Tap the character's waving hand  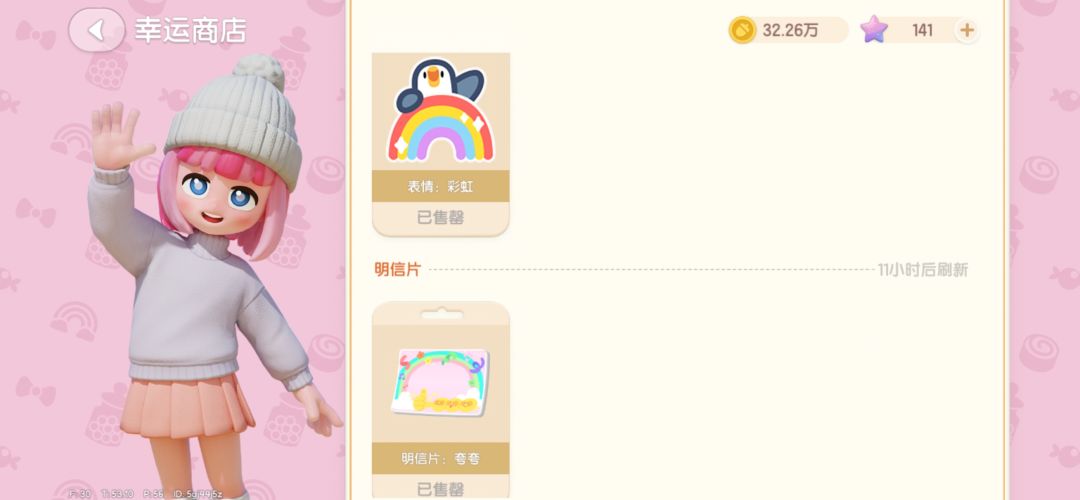click(116, 136)
